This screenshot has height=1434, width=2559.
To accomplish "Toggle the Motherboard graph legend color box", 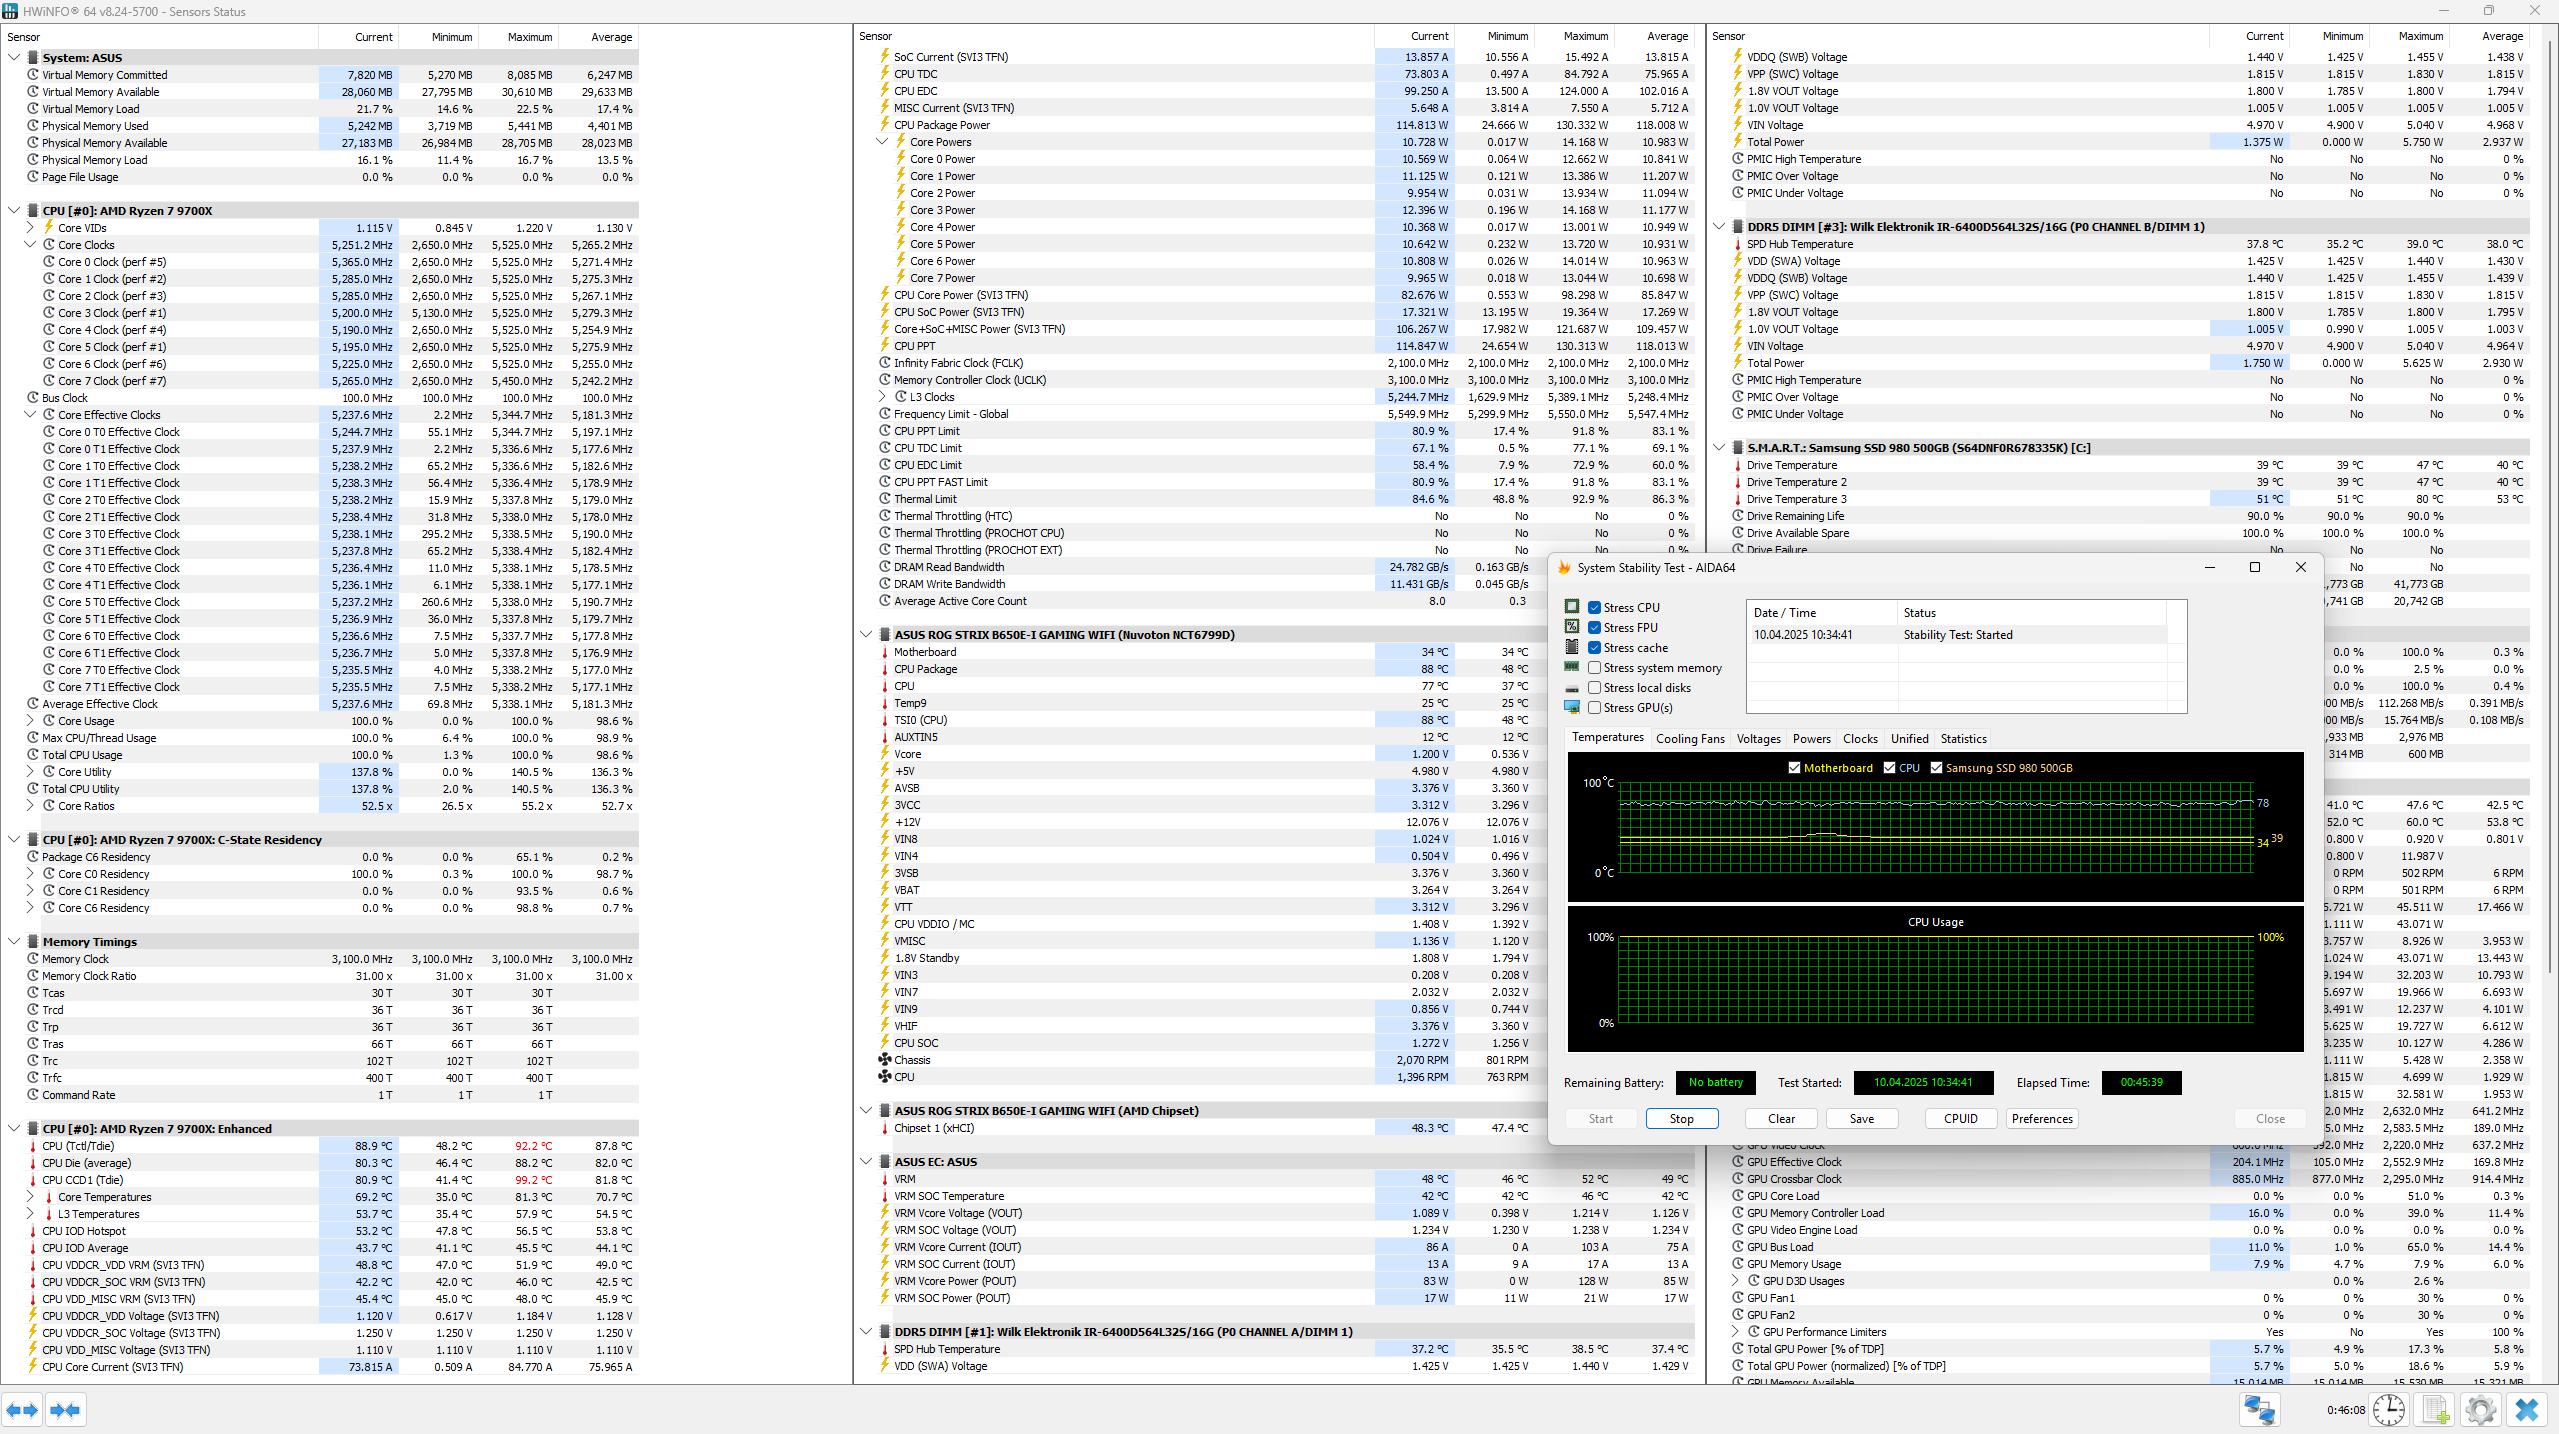I will [1794, 768].
